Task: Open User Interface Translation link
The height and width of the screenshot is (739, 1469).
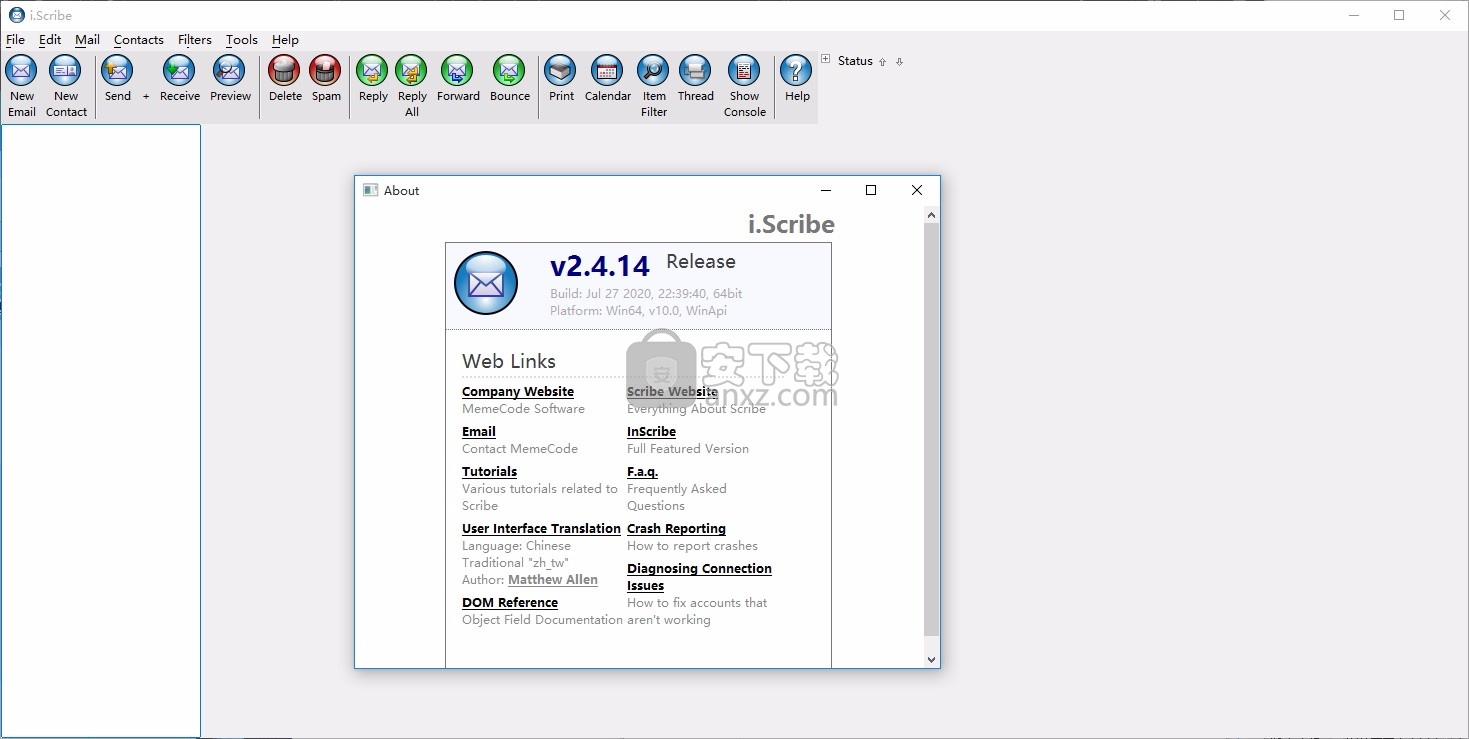Action: pyautogui.click(x=541, y=529)
